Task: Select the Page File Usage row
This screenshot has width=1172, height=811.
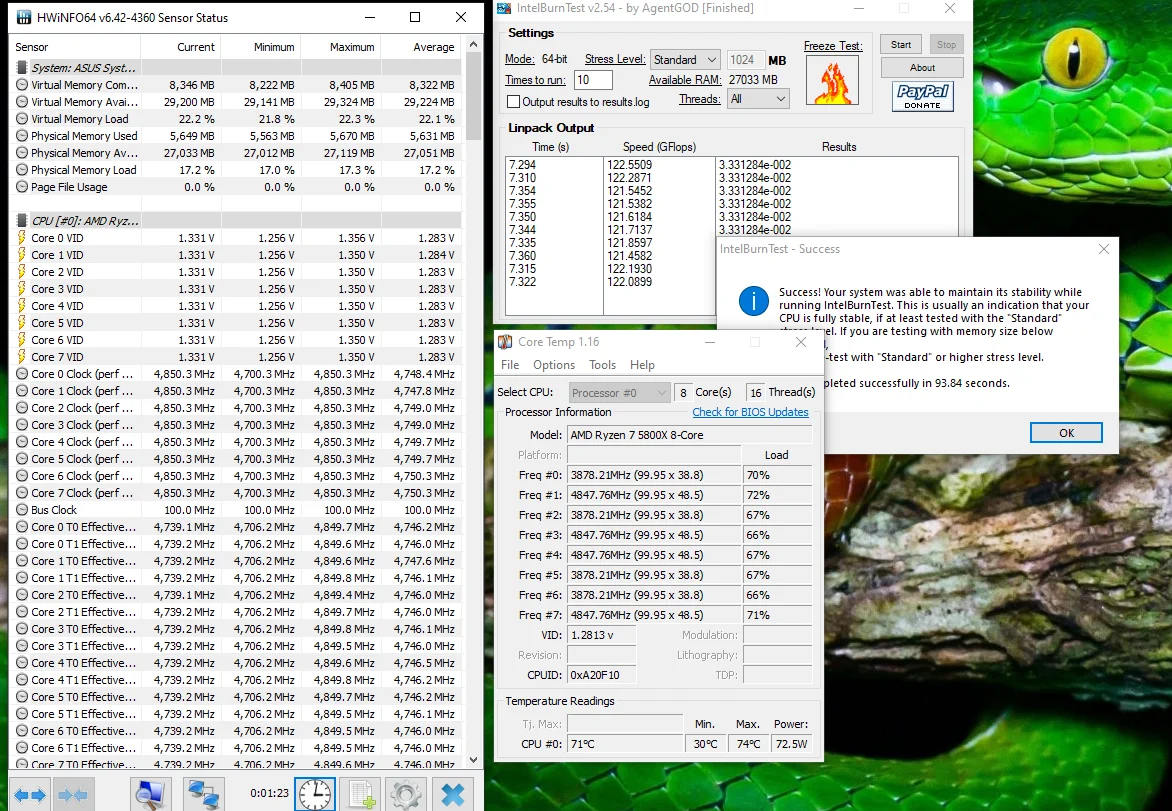Action: 236,187
